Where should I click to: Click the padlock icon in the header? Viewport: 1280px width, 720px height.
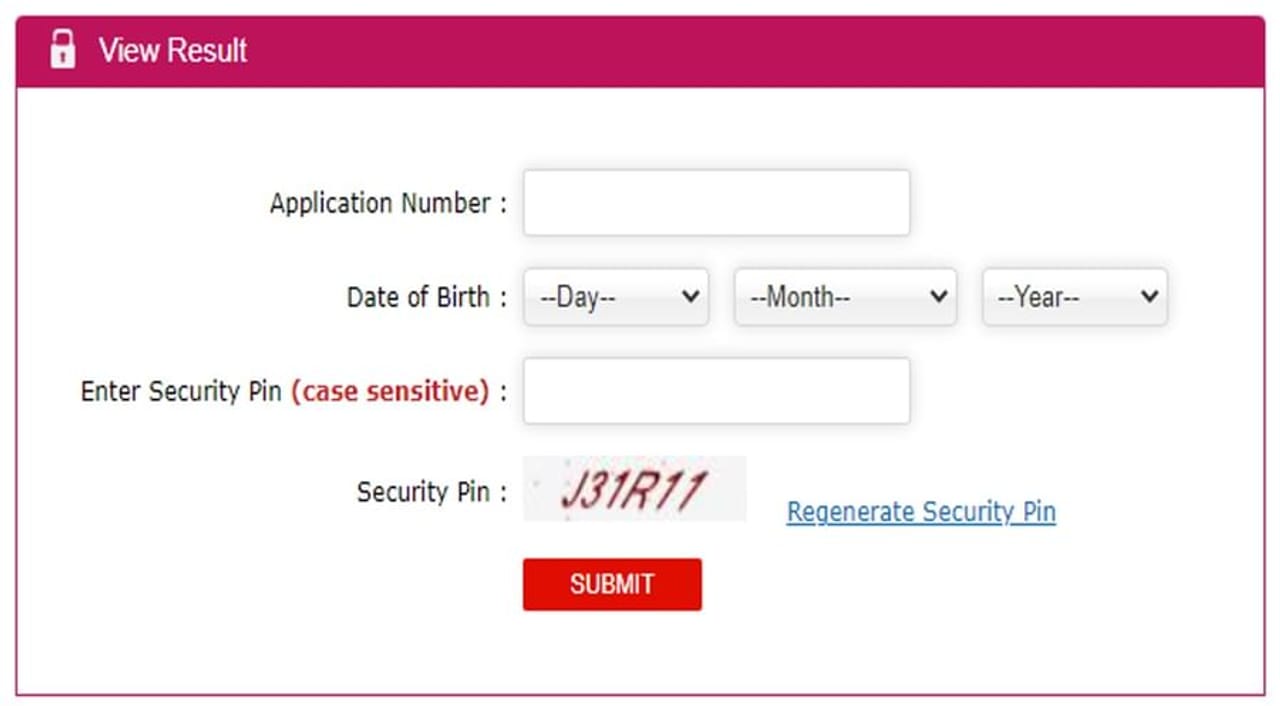coord(62,50)
